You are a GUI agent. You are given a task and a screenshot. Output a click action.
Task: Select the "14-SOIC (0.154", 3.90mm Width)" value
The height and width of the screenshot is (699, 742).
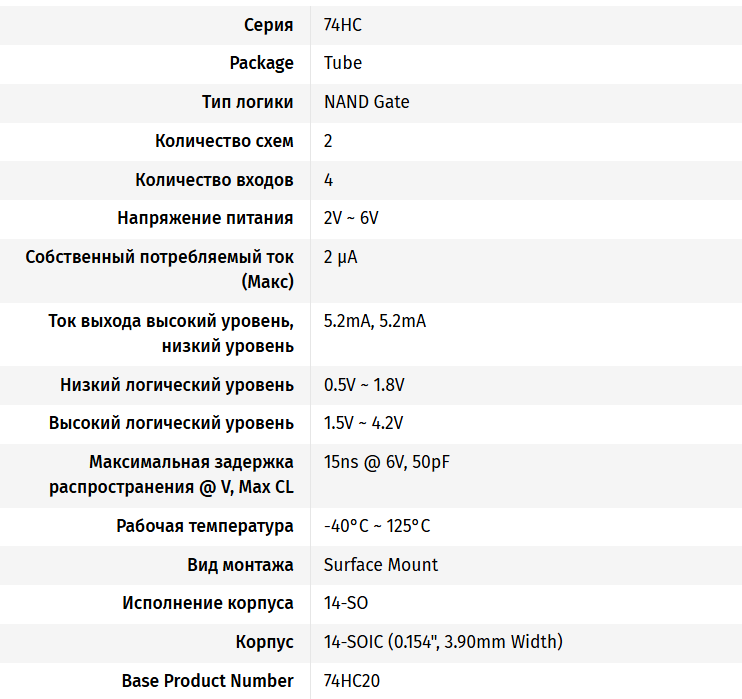pos(443,642)
